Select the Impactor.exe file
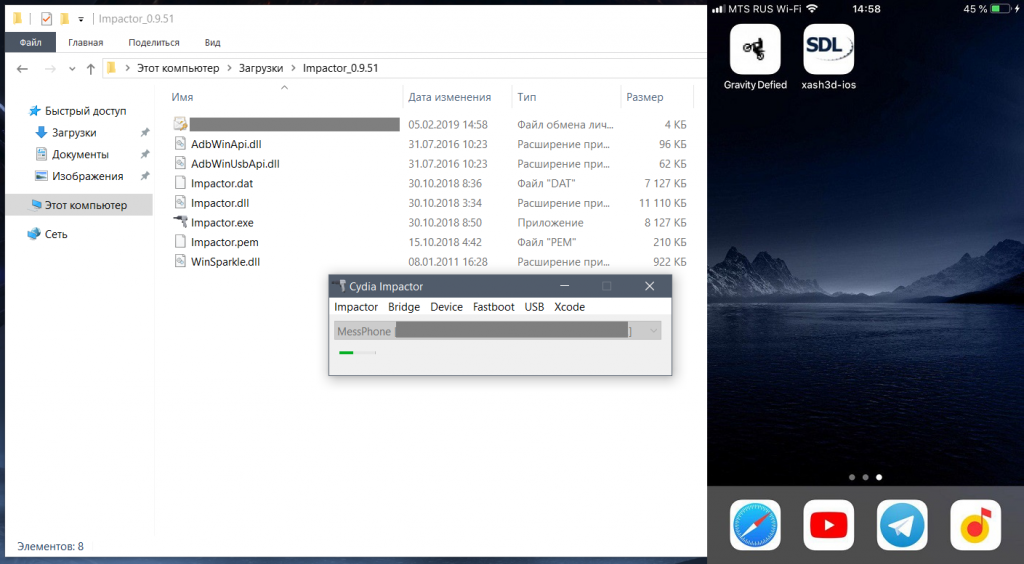This screenshot has height=564, width=1024. [x=222, y=223]
